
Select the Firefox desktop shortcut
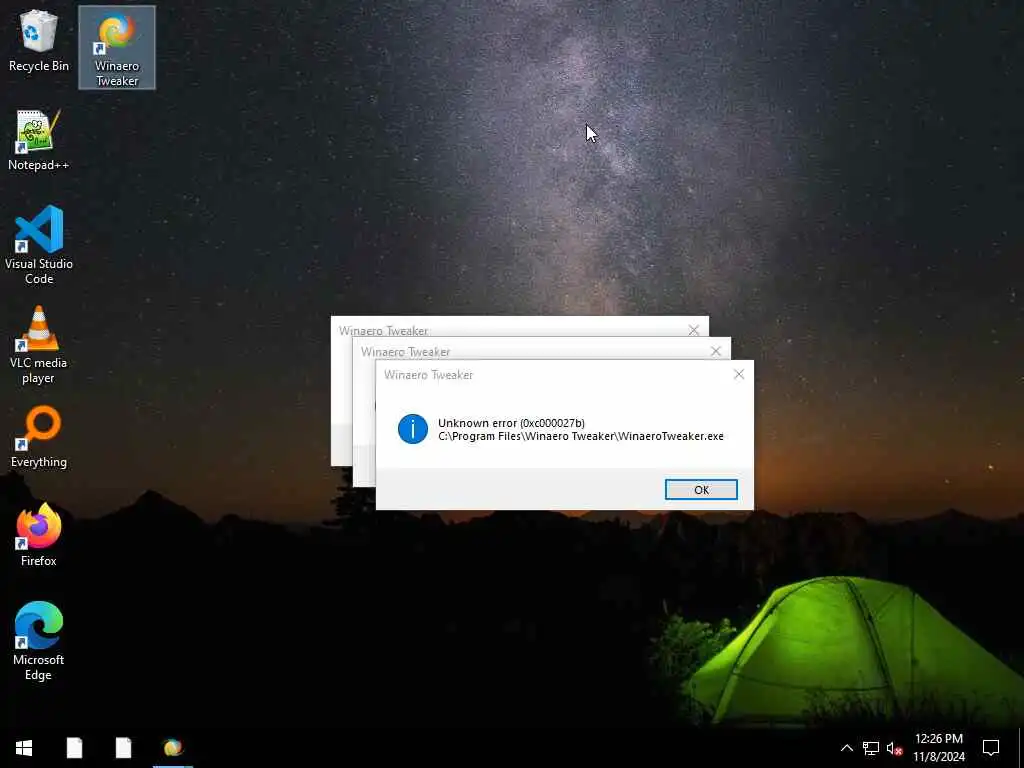[x=39, y=536]
